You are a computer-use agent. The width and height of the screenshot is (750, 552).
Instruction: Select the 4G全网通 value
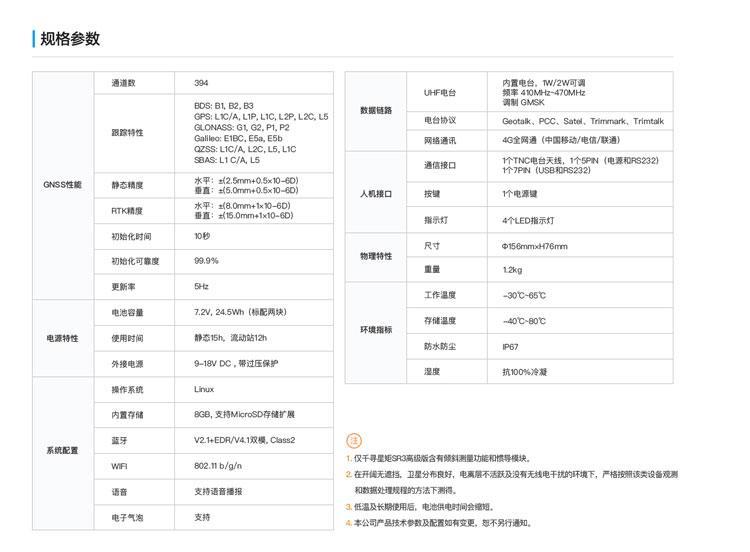561,140
